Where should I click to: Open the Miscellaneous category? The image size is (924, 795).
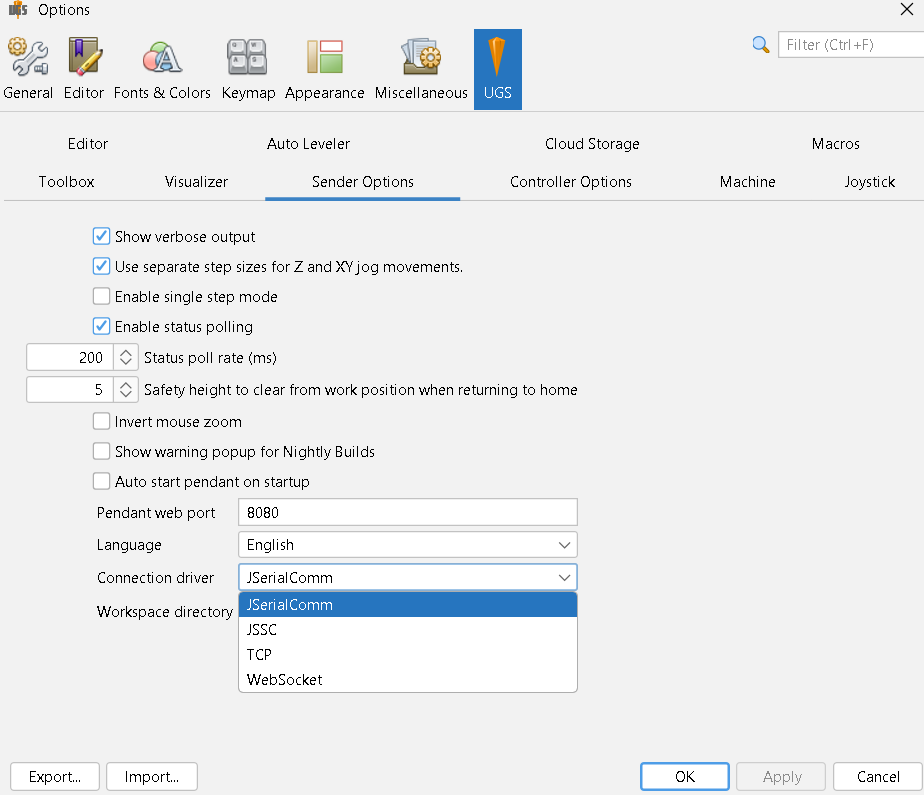tap(421, 69)
